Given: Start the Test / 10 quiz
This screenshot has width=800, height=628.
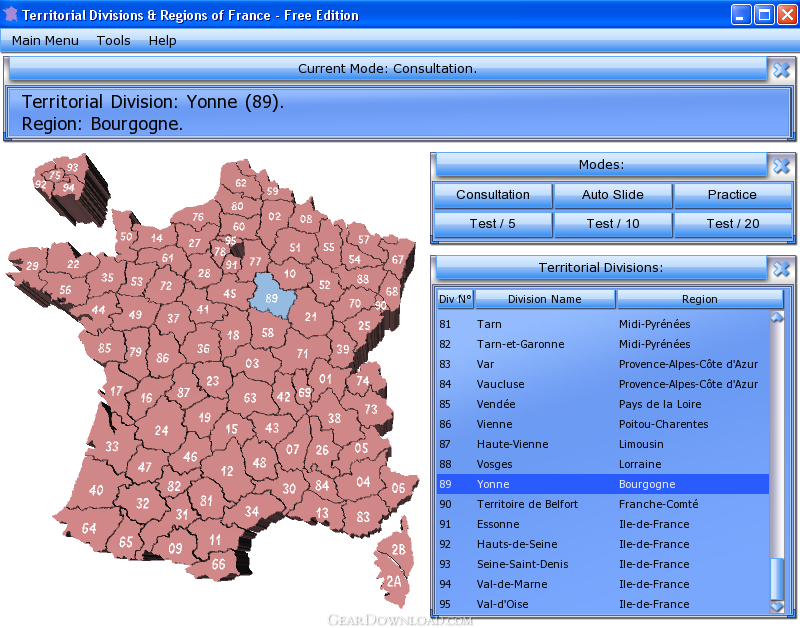Looking at the screenshot, I should [x=613, y=224].
